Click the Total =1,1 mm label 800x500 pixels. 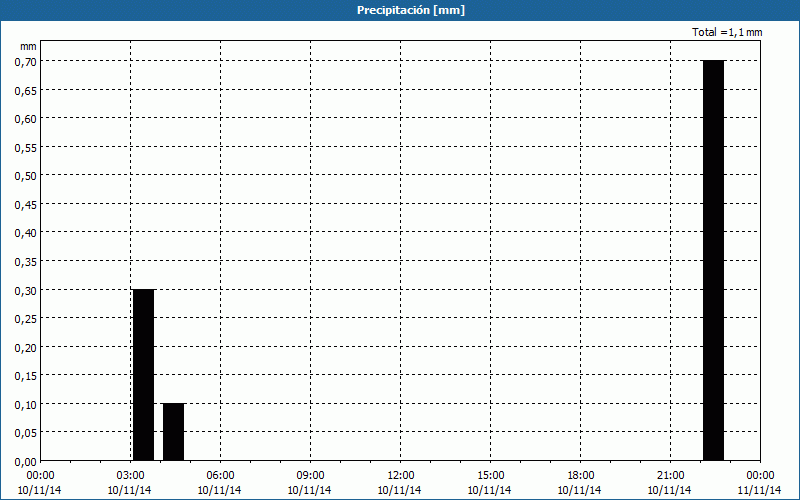(x=727, y=33)
